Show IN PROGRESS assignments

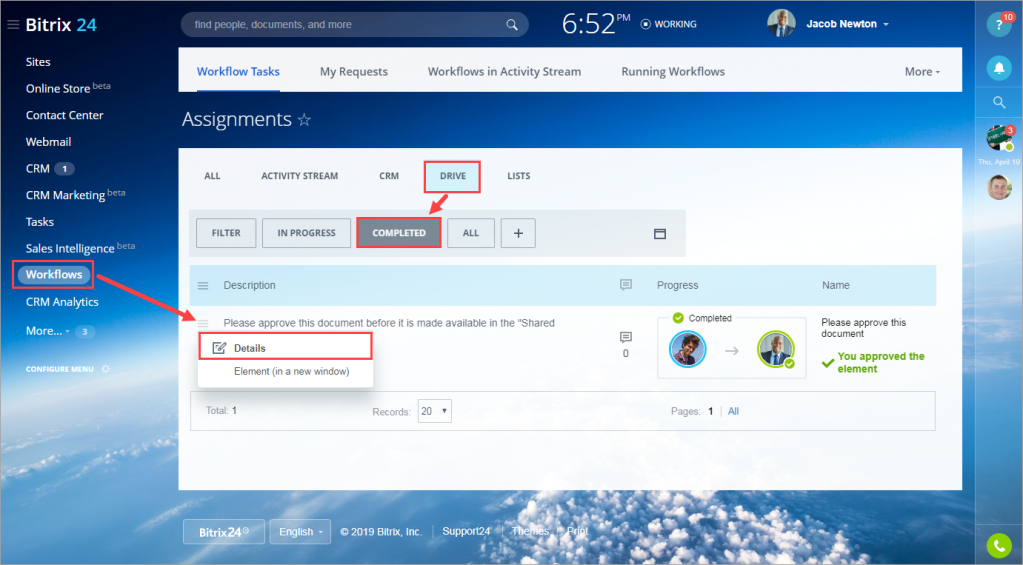306,233
